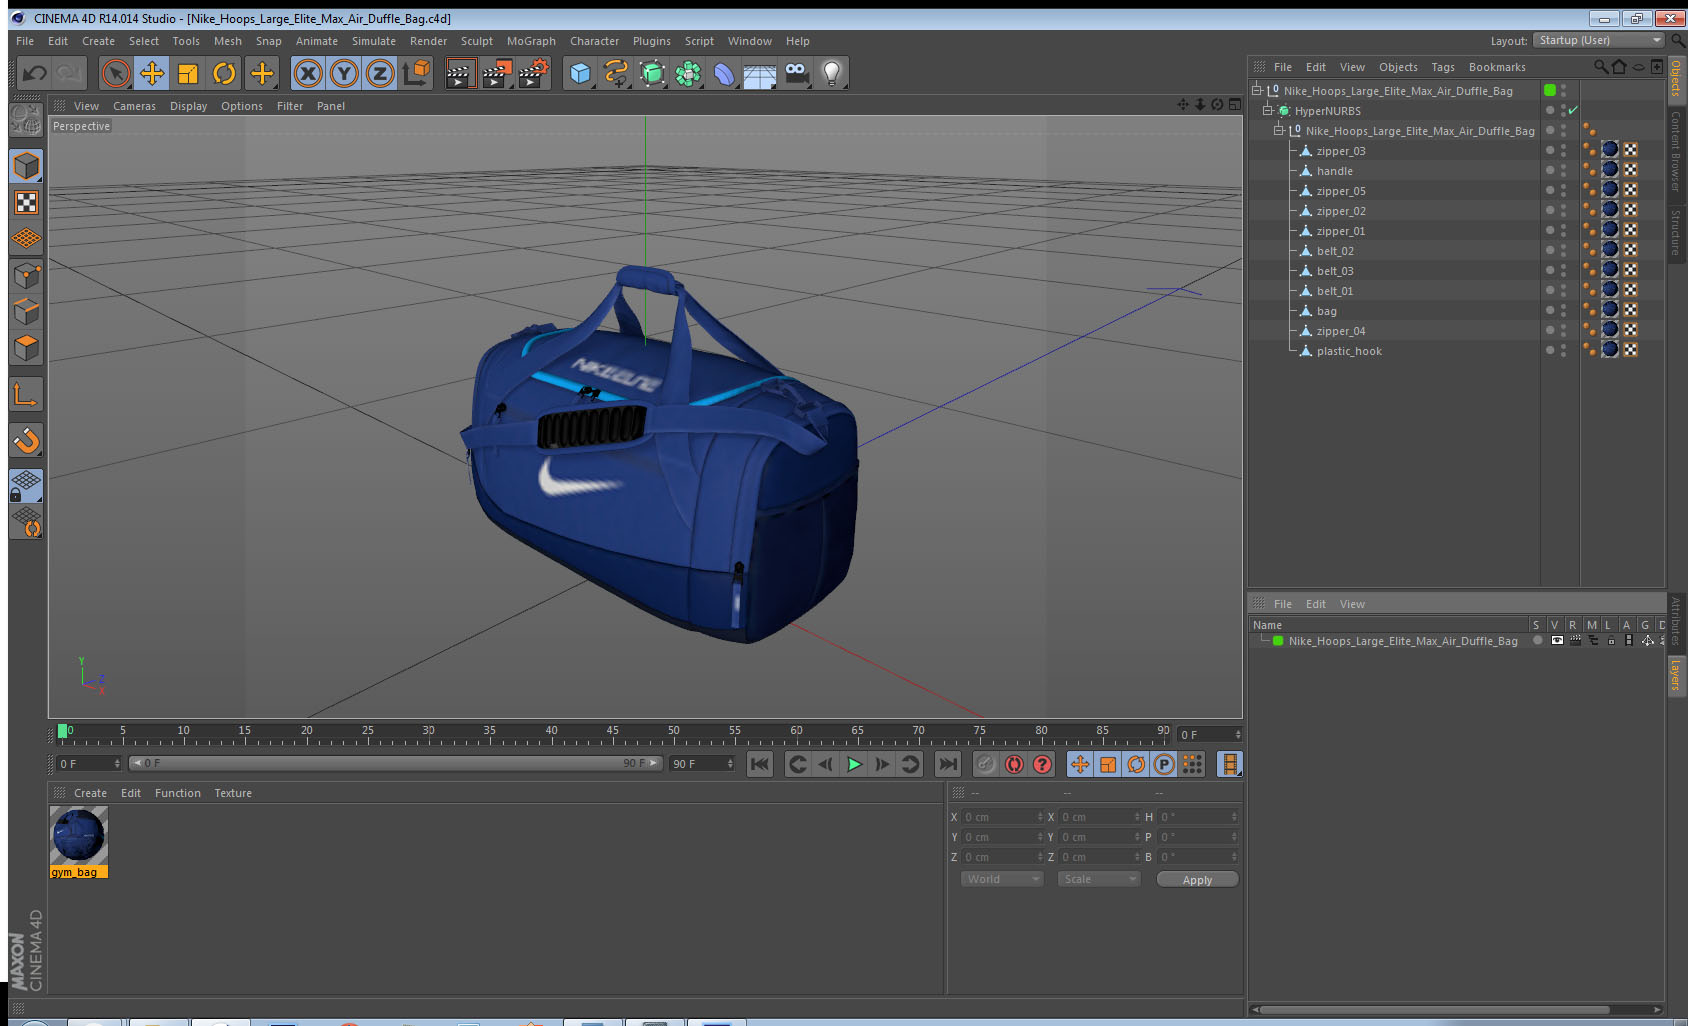
Task: Toggle Y axis lock
Action: click(344, 73)
